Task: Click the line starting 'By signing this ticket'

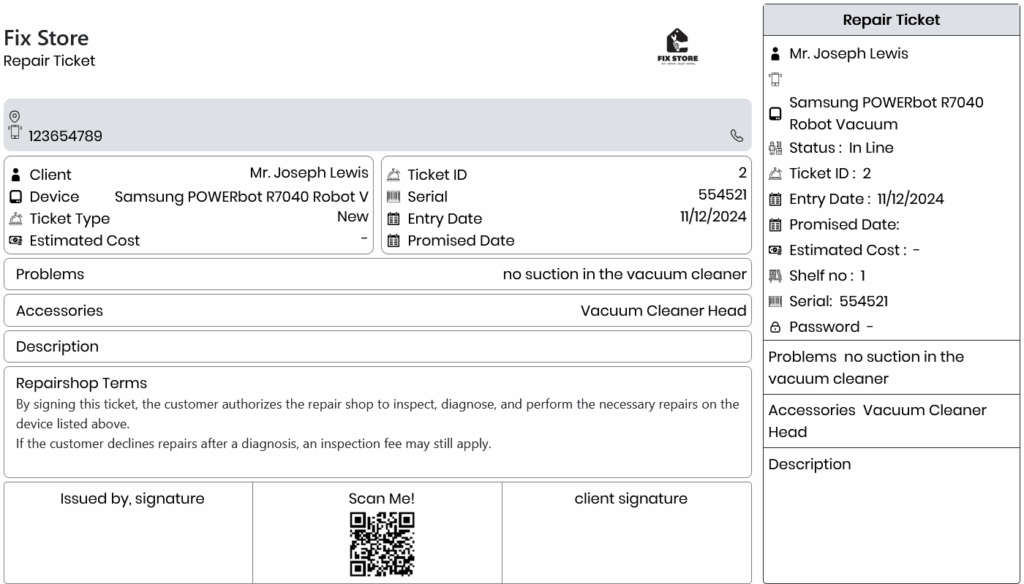Action: (377, 414)
